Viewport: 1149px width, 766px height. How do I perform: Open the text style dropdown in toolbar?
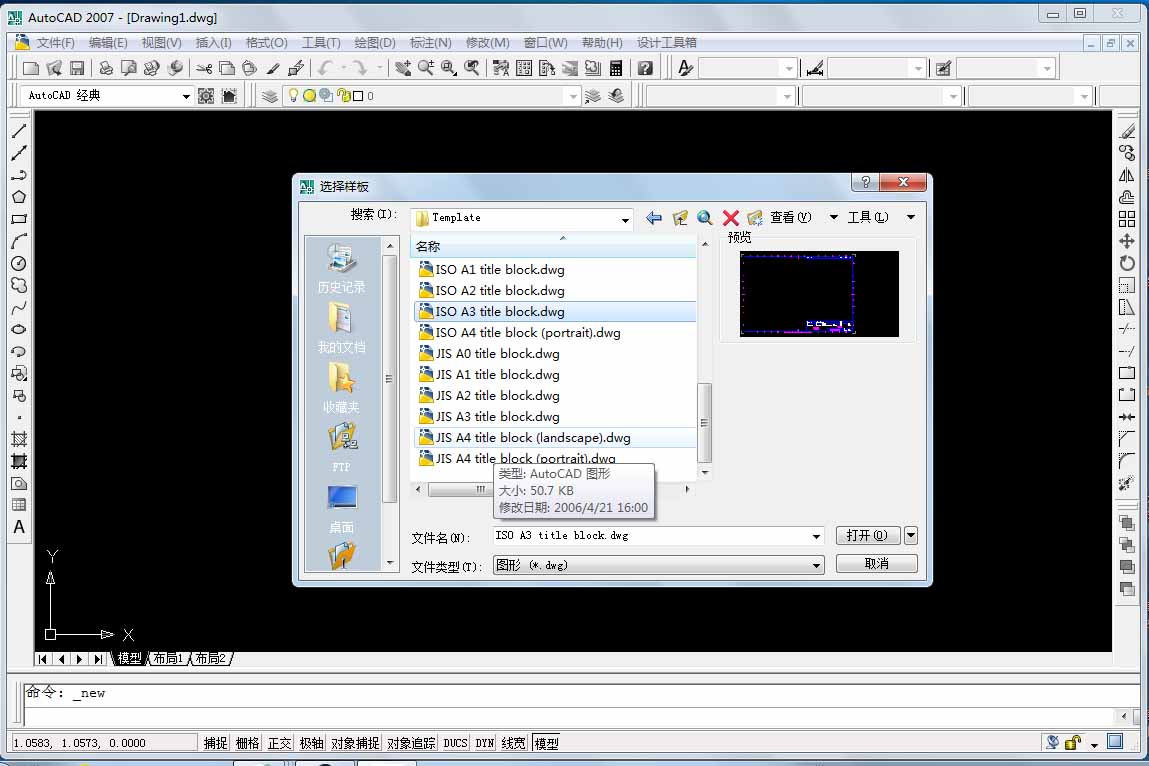click(x=788, y=68)
